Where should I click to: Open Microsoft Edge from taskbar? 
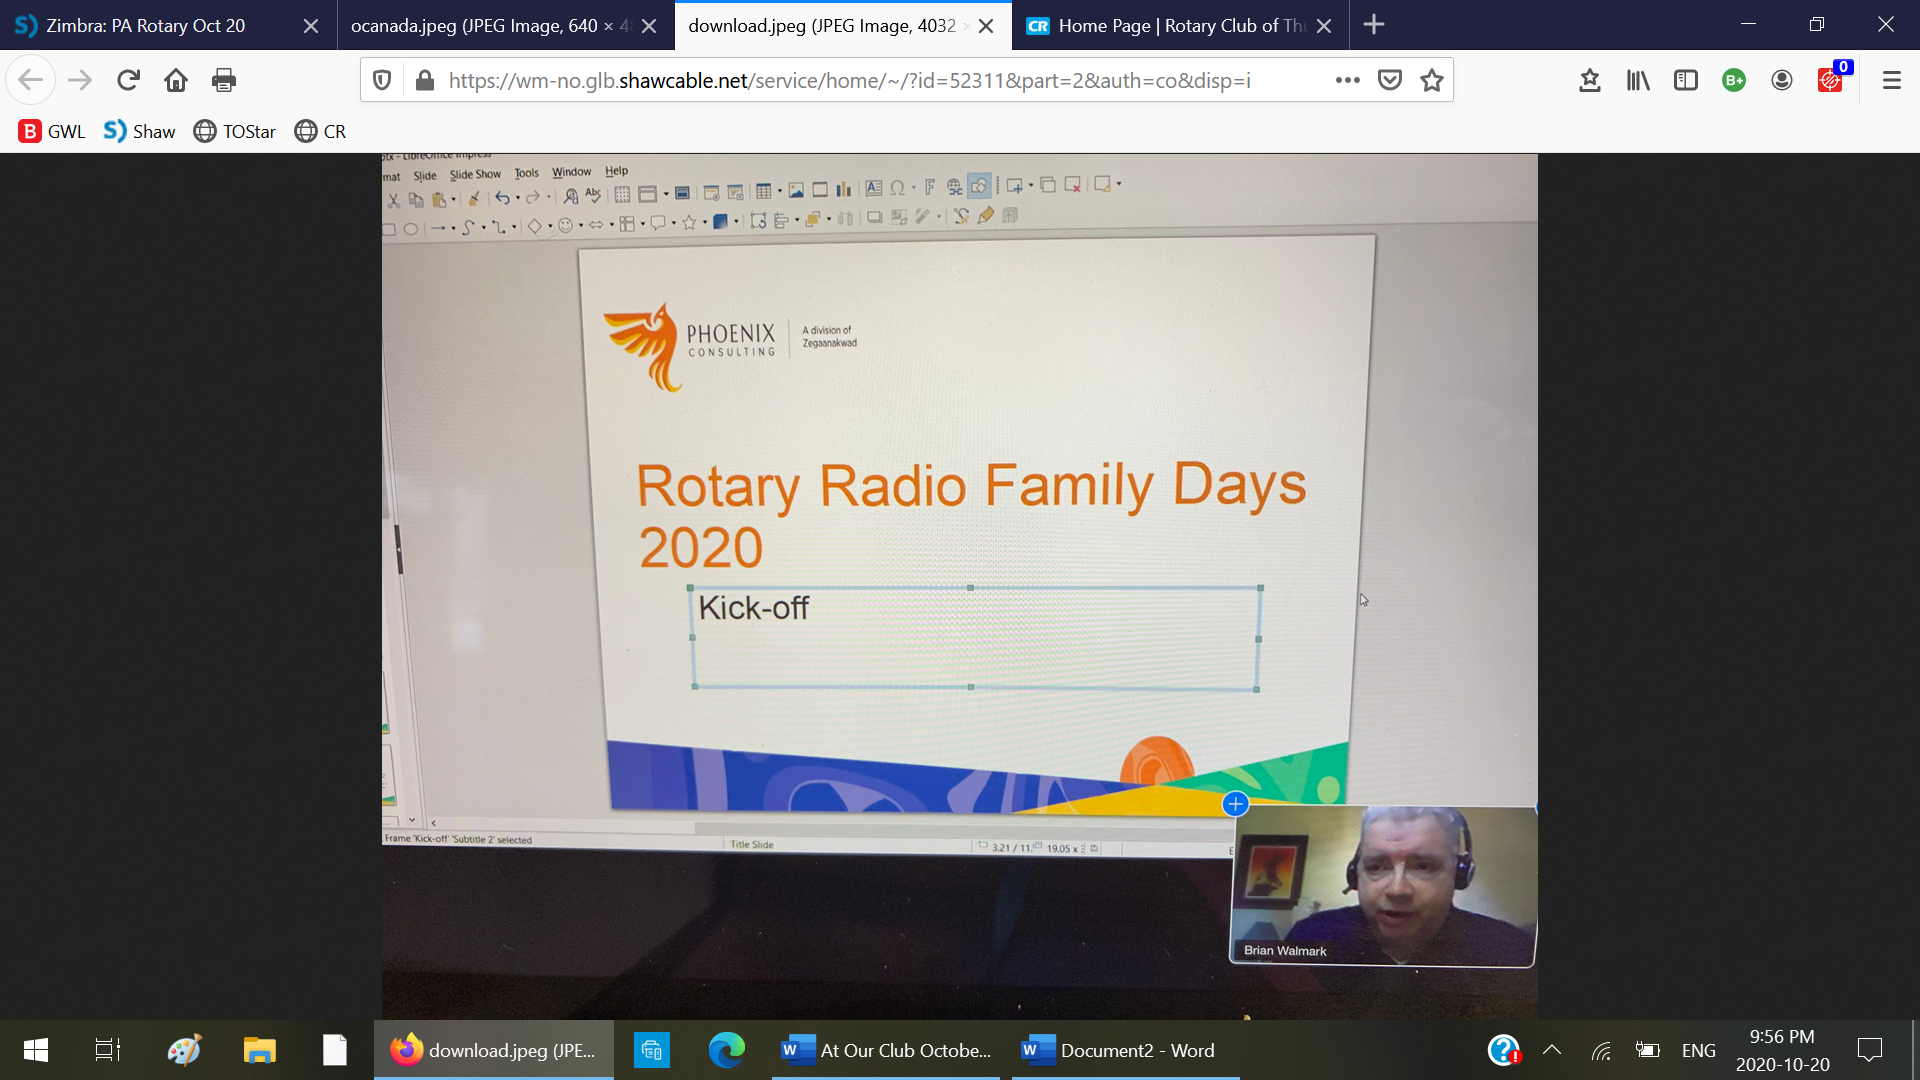pos(727,1050)
